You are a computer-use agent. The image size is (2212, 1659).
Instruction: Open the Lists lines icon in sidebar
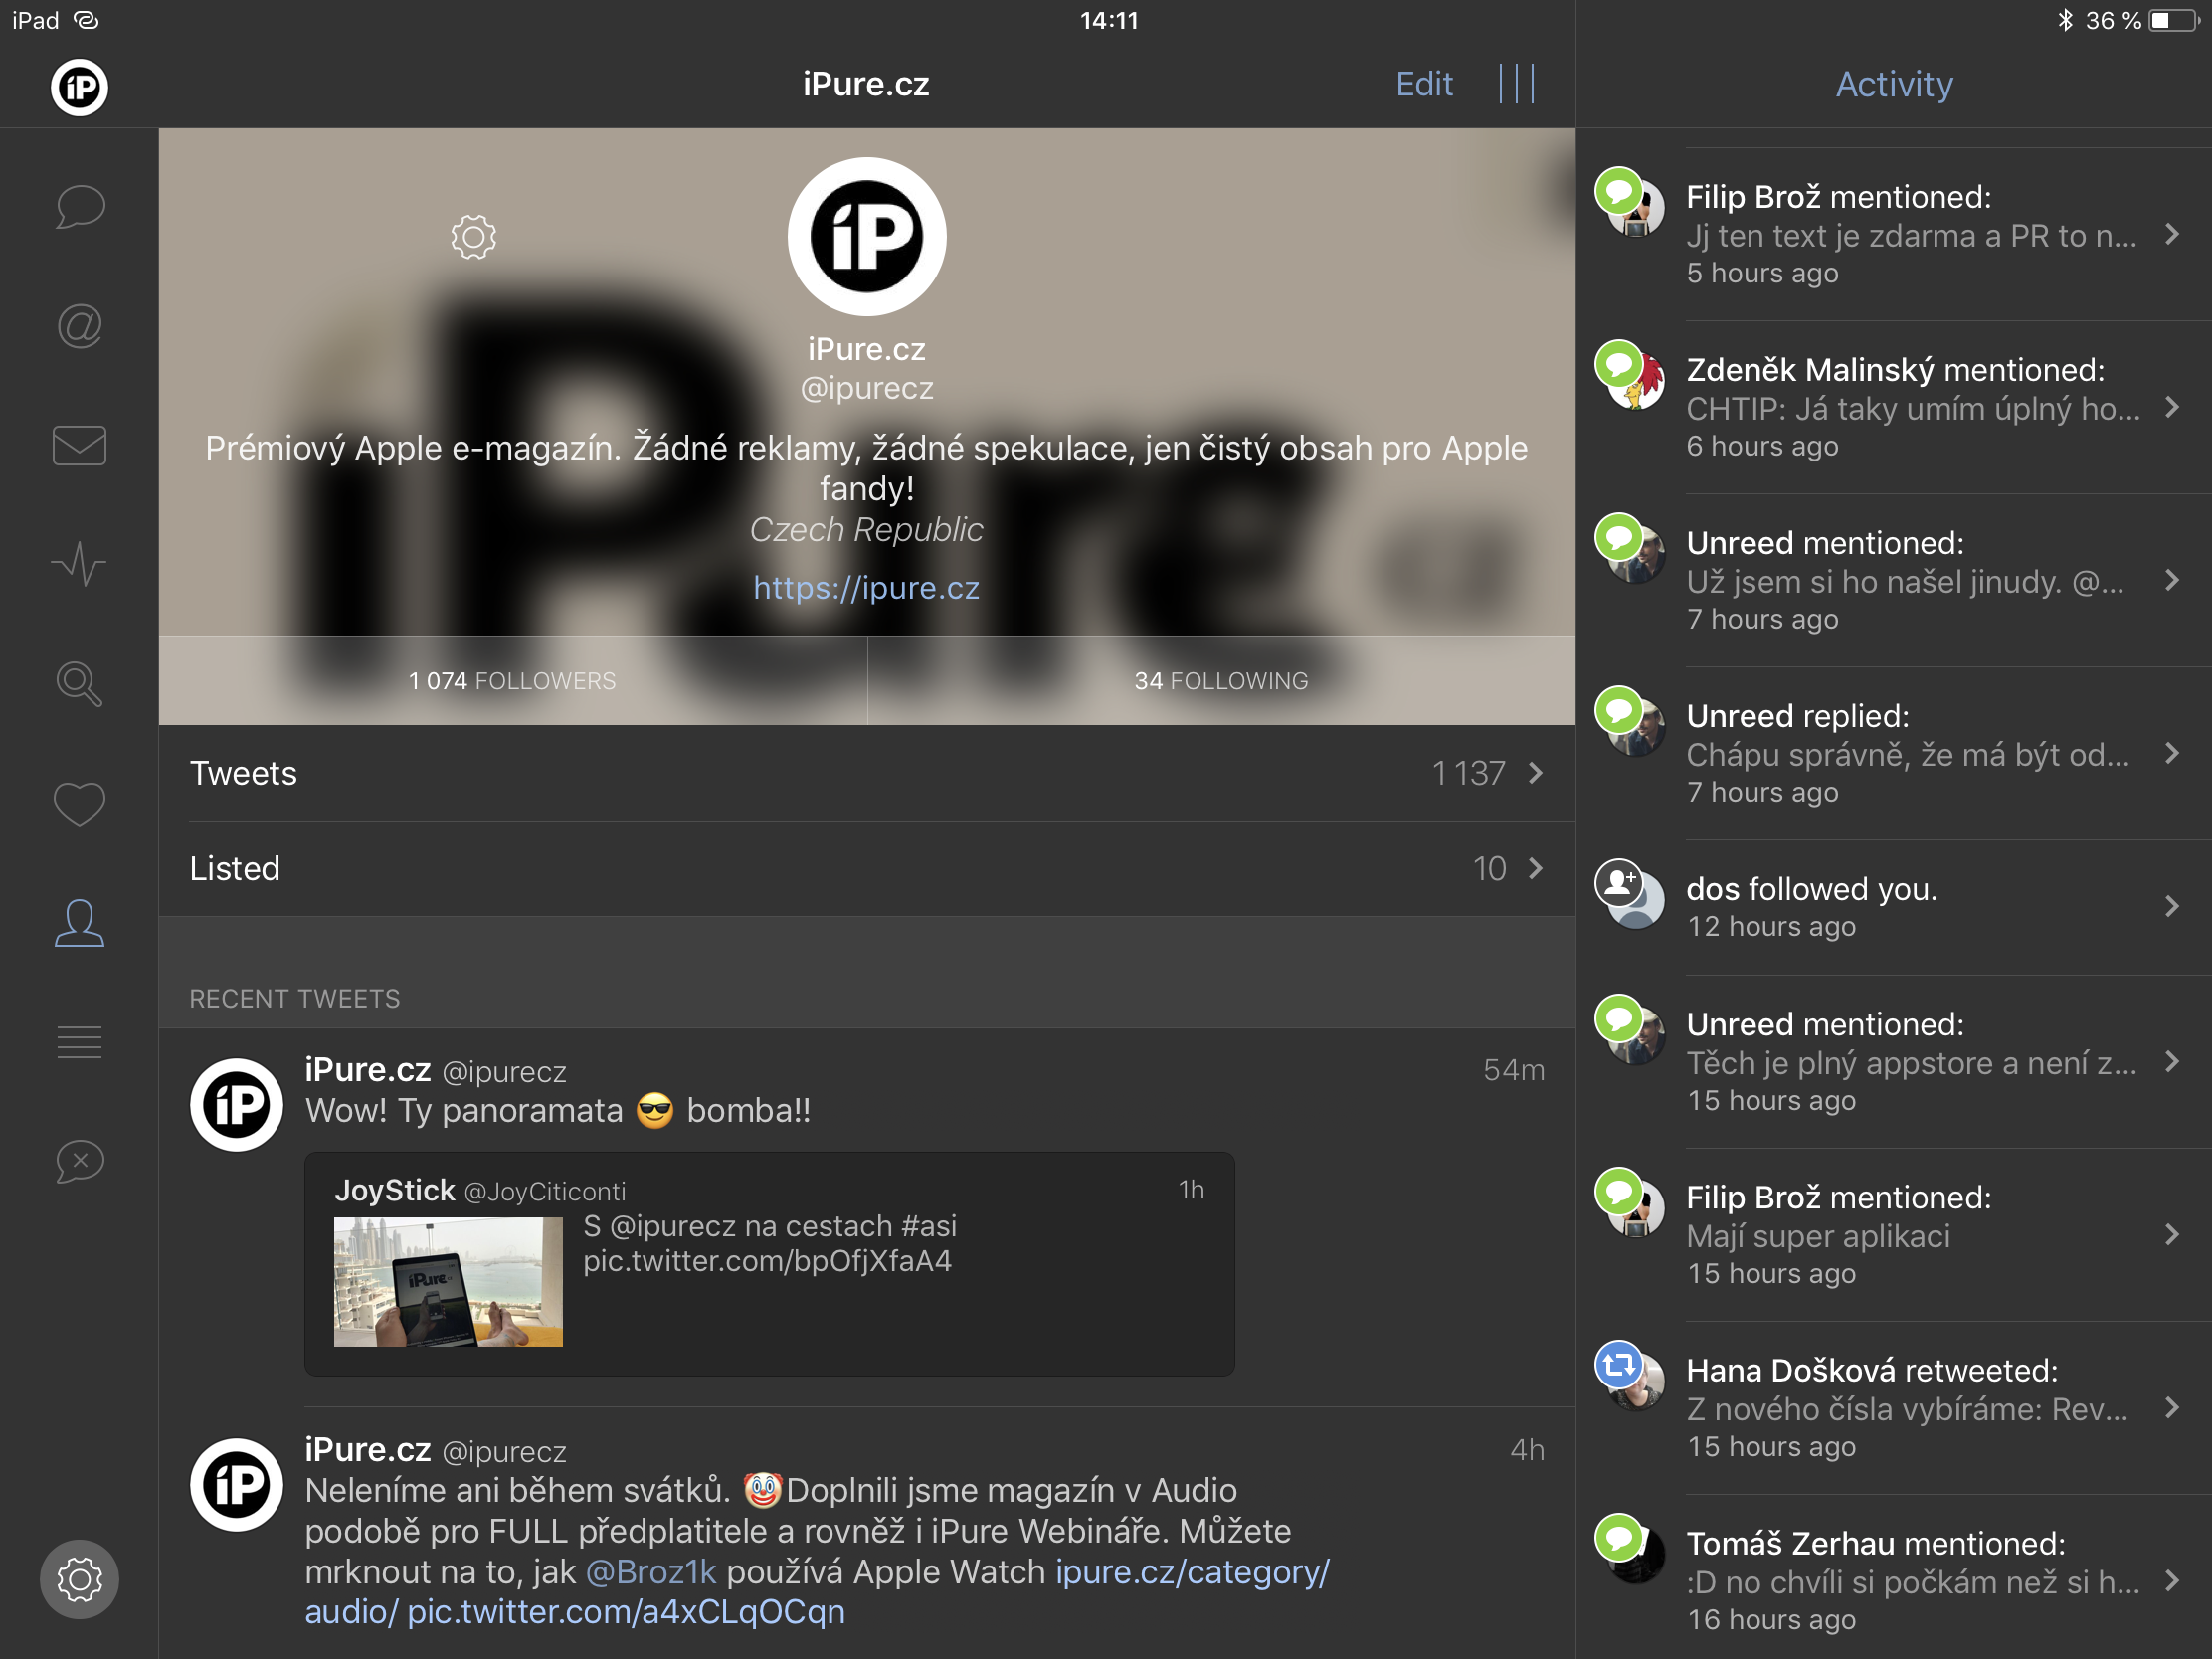[x=80, y=1042]
